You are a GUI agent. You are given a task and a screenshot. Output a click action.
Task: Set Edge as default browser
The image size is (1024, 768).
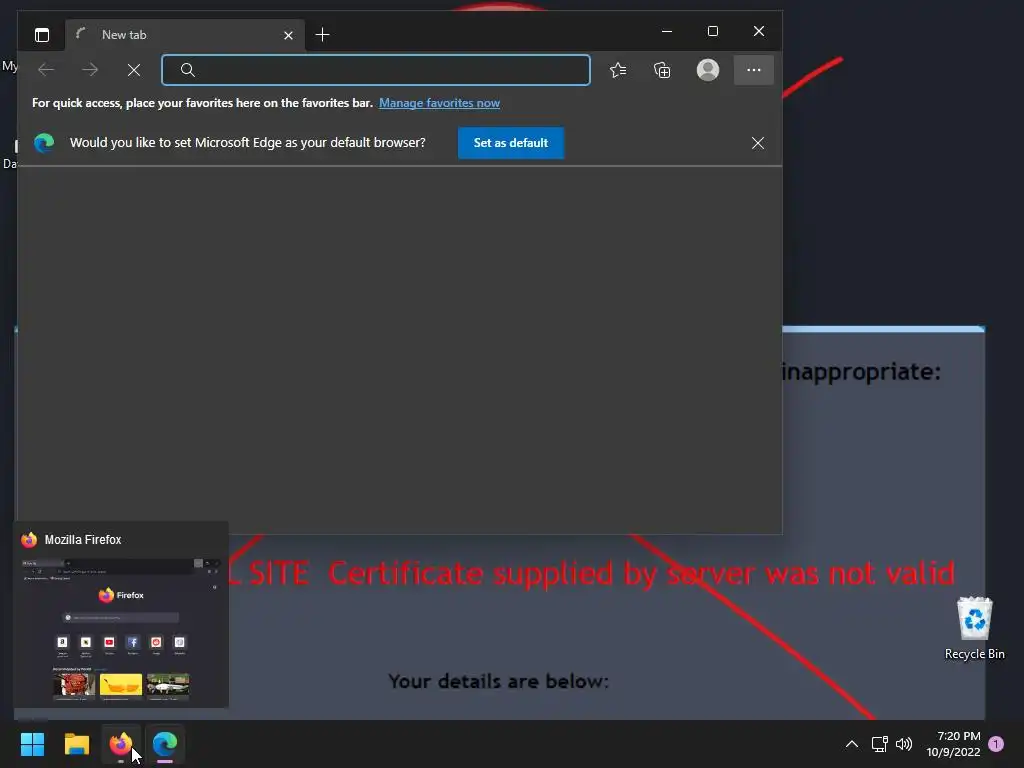tap(511, 143)
